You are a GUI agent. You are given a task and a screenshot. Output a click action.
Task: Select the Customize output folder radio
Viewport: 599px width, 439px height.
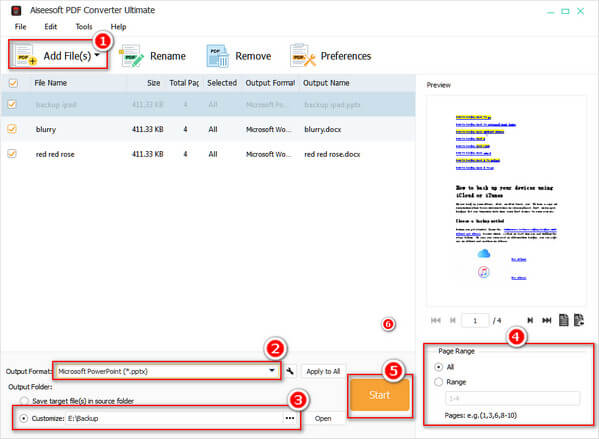pos(24,418)
